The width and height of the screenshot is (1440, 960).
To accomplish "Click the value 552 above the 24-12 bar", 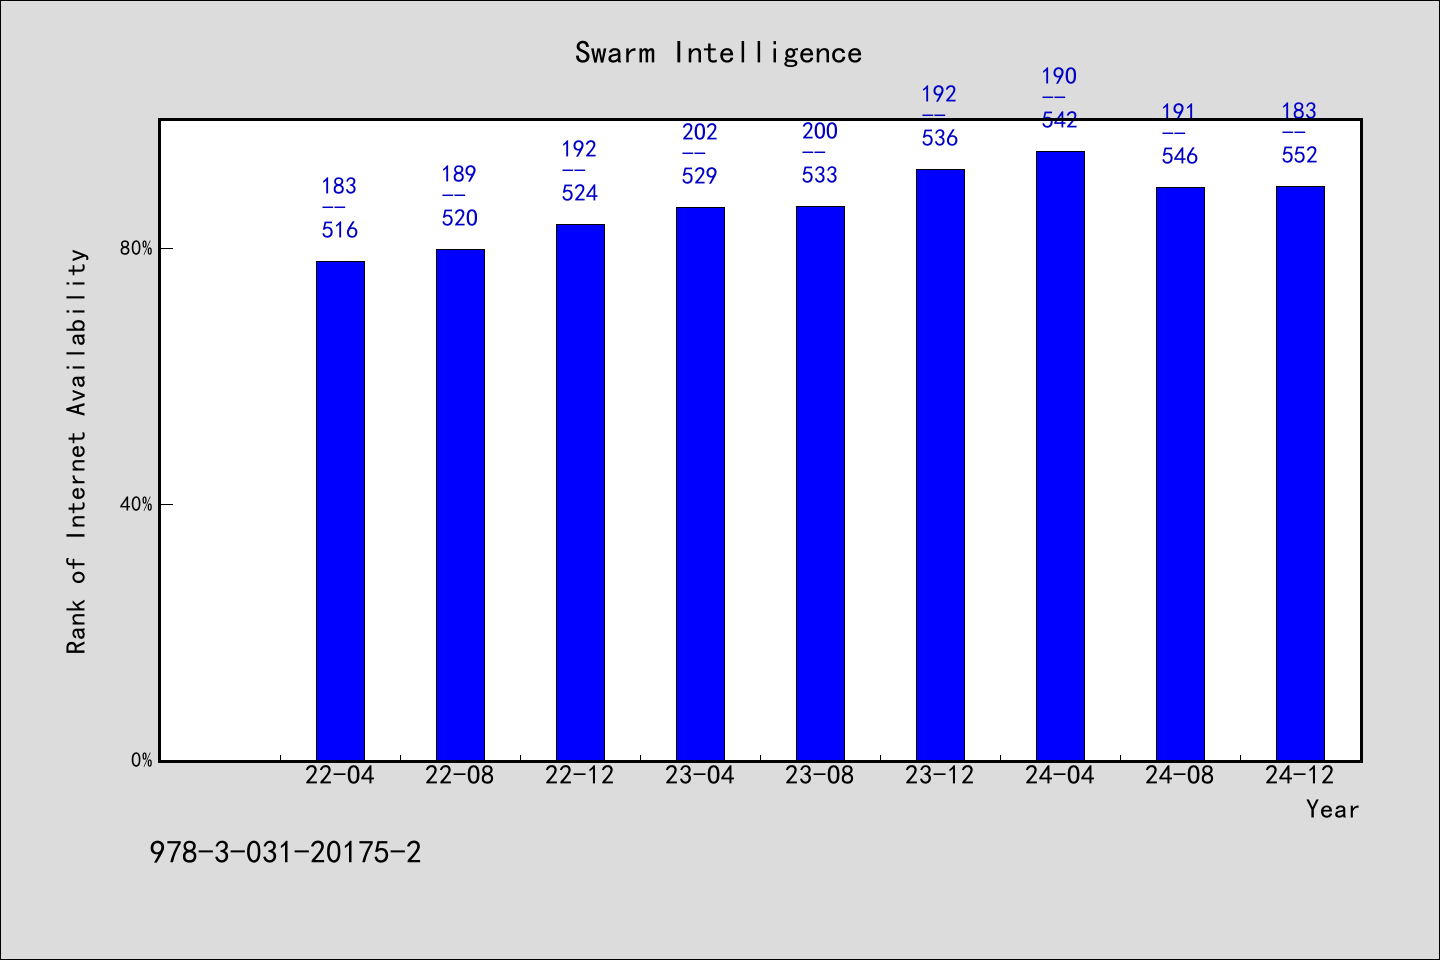I will 1300,155.
